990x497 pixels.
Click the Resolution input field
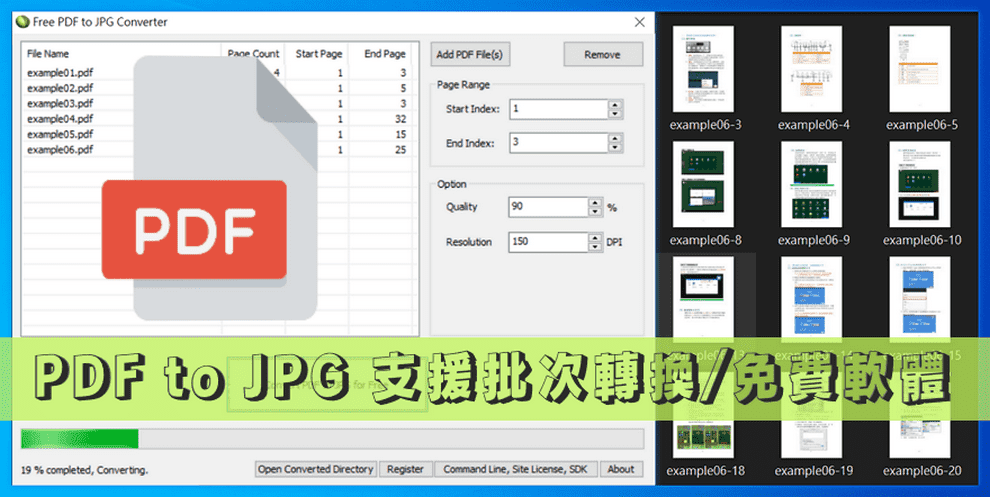tap(547, 241)
